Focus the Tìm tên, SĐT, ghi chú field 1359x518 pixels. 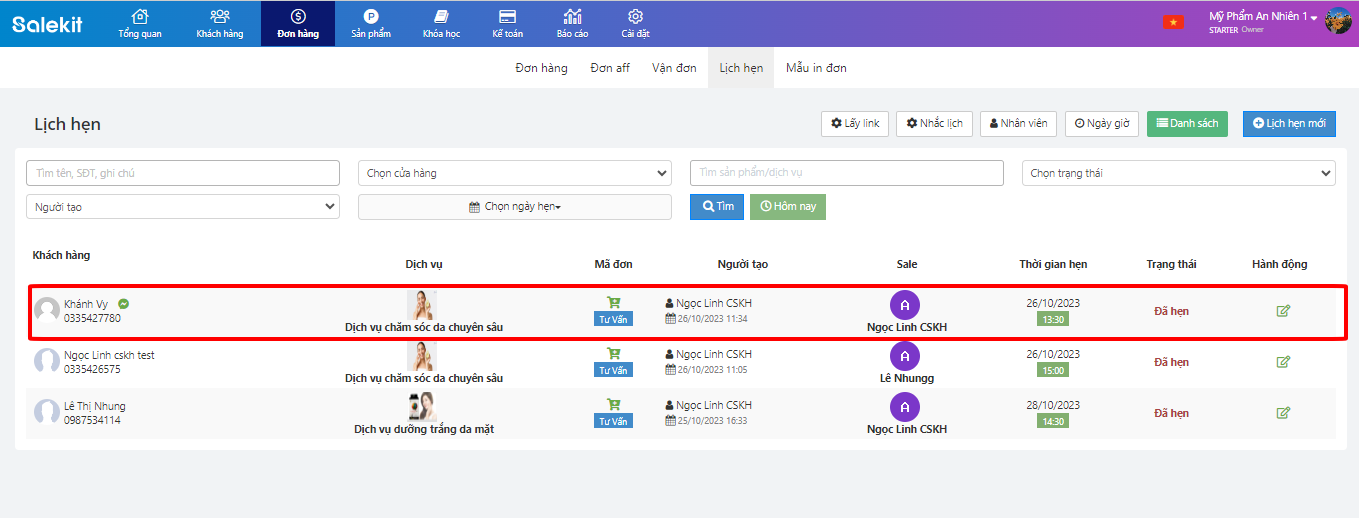tap(182, 173)
